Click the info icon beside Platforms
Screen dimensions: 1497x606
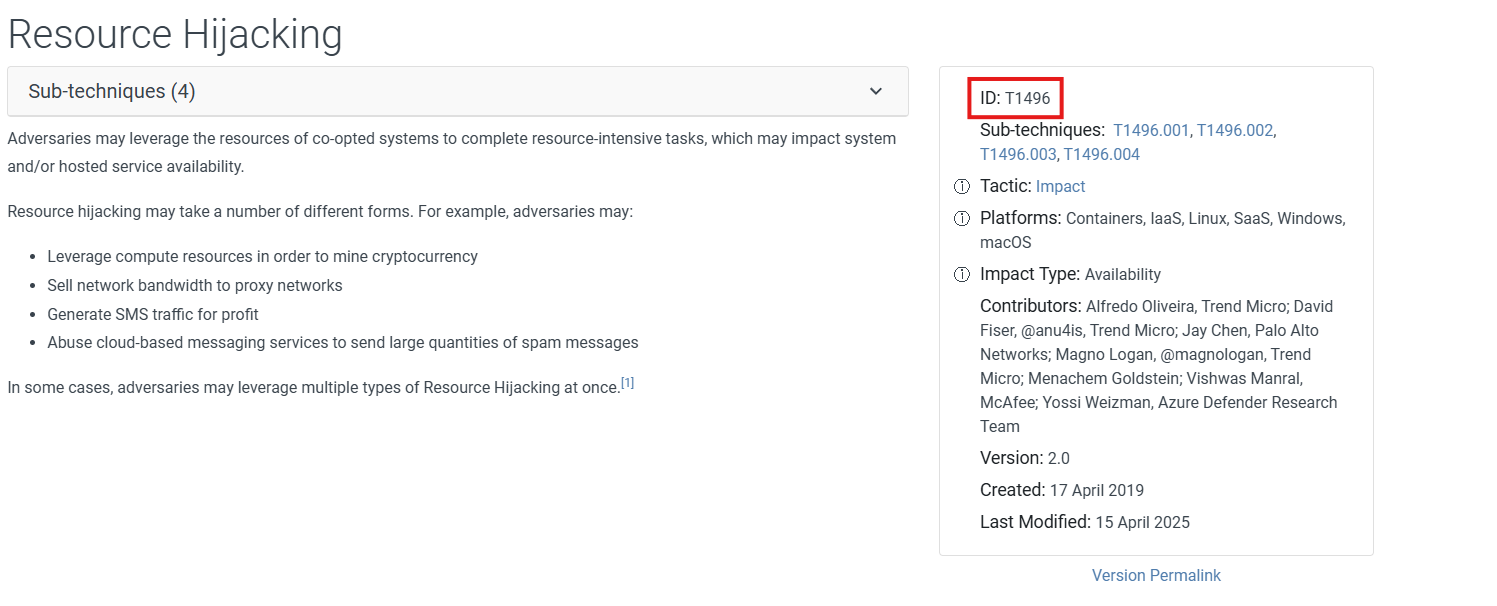coord(962,219)
